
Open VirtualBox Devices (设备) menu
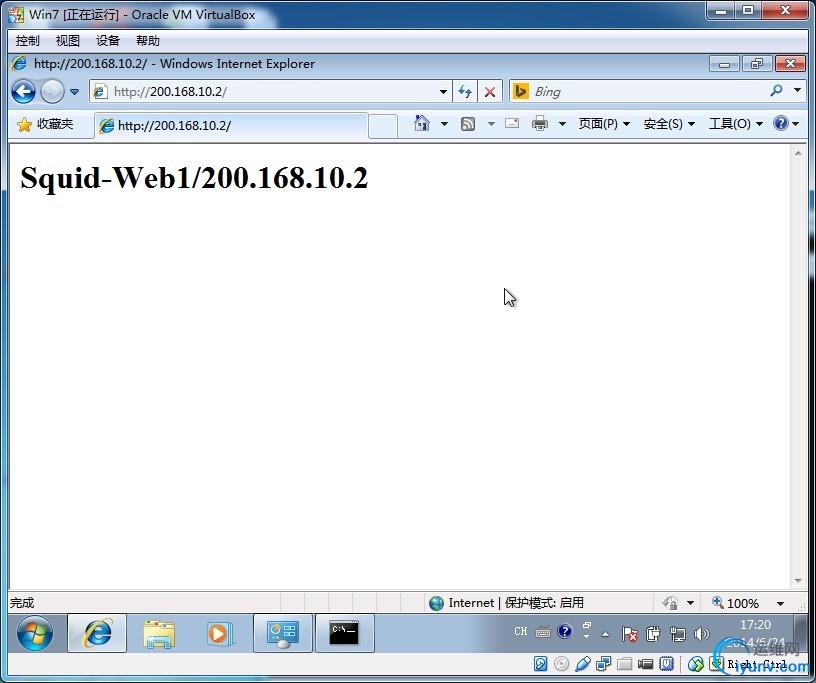108,41
